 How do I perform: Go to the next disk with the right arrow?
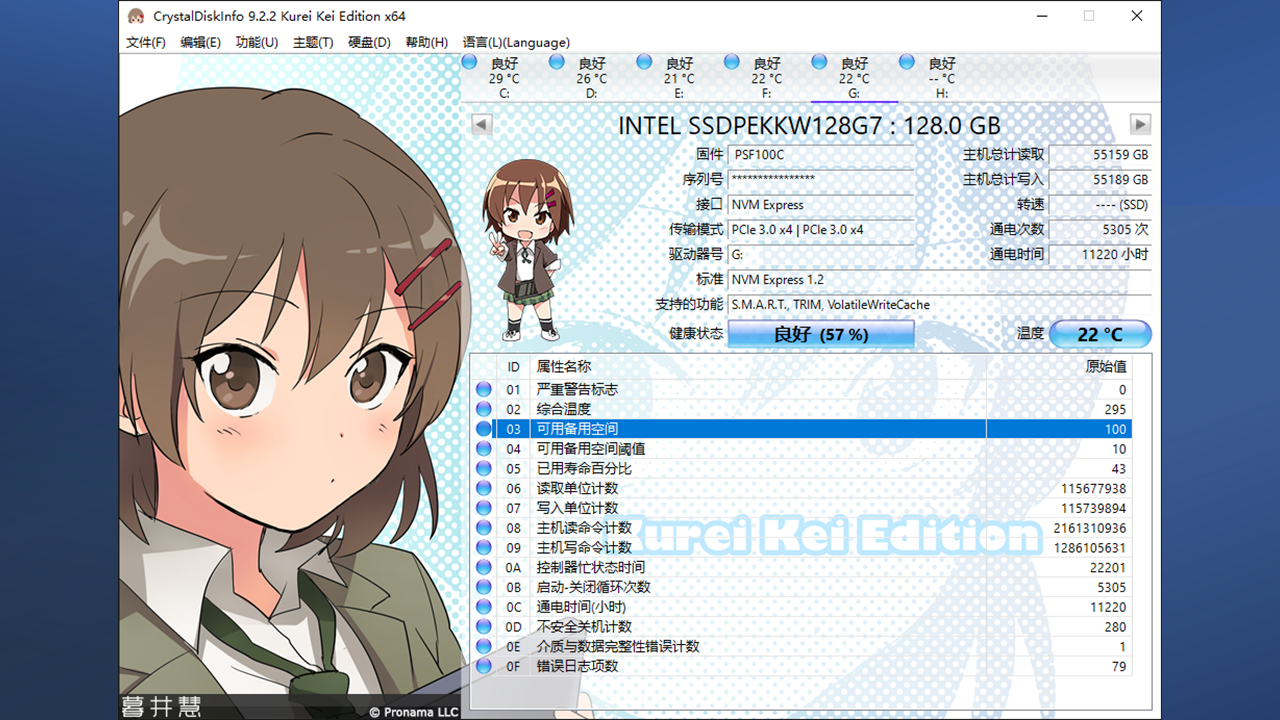click(1140, 125)
